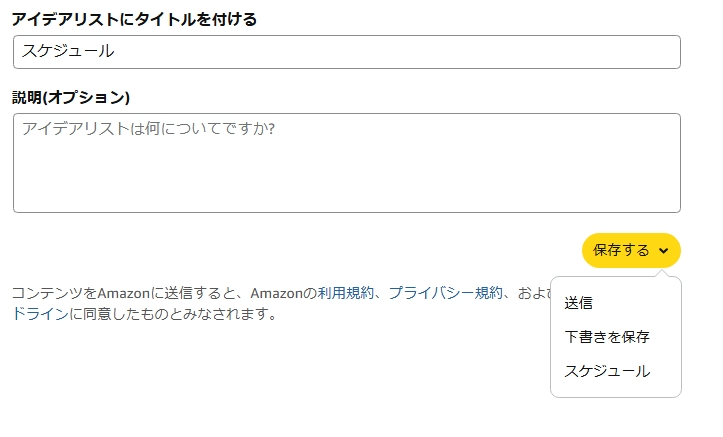The width and height of the screenshot is (723, 437).
Task: Click the chevron arrow on 保存する button
Action: coord(664,251)
